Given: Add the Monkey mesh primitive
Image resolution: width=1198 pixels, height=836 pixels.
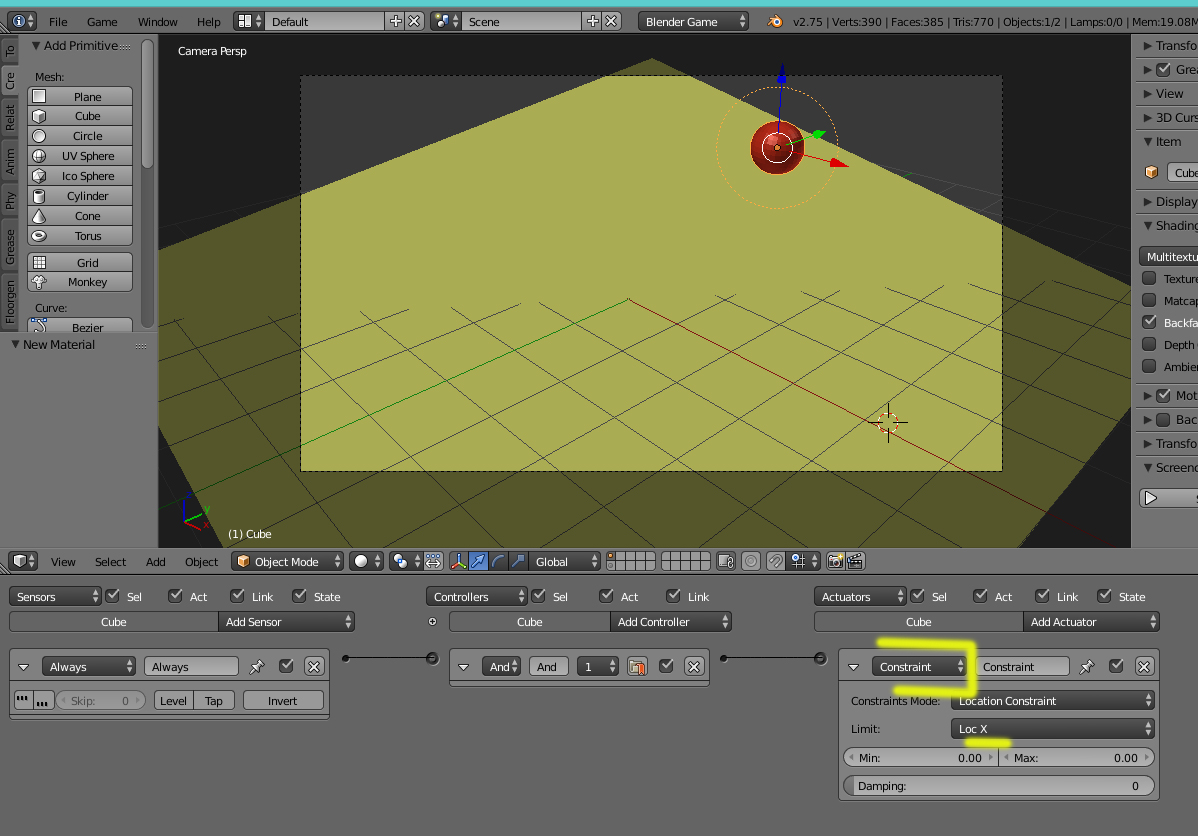Looking at the screenshot, I should (80, 282).
